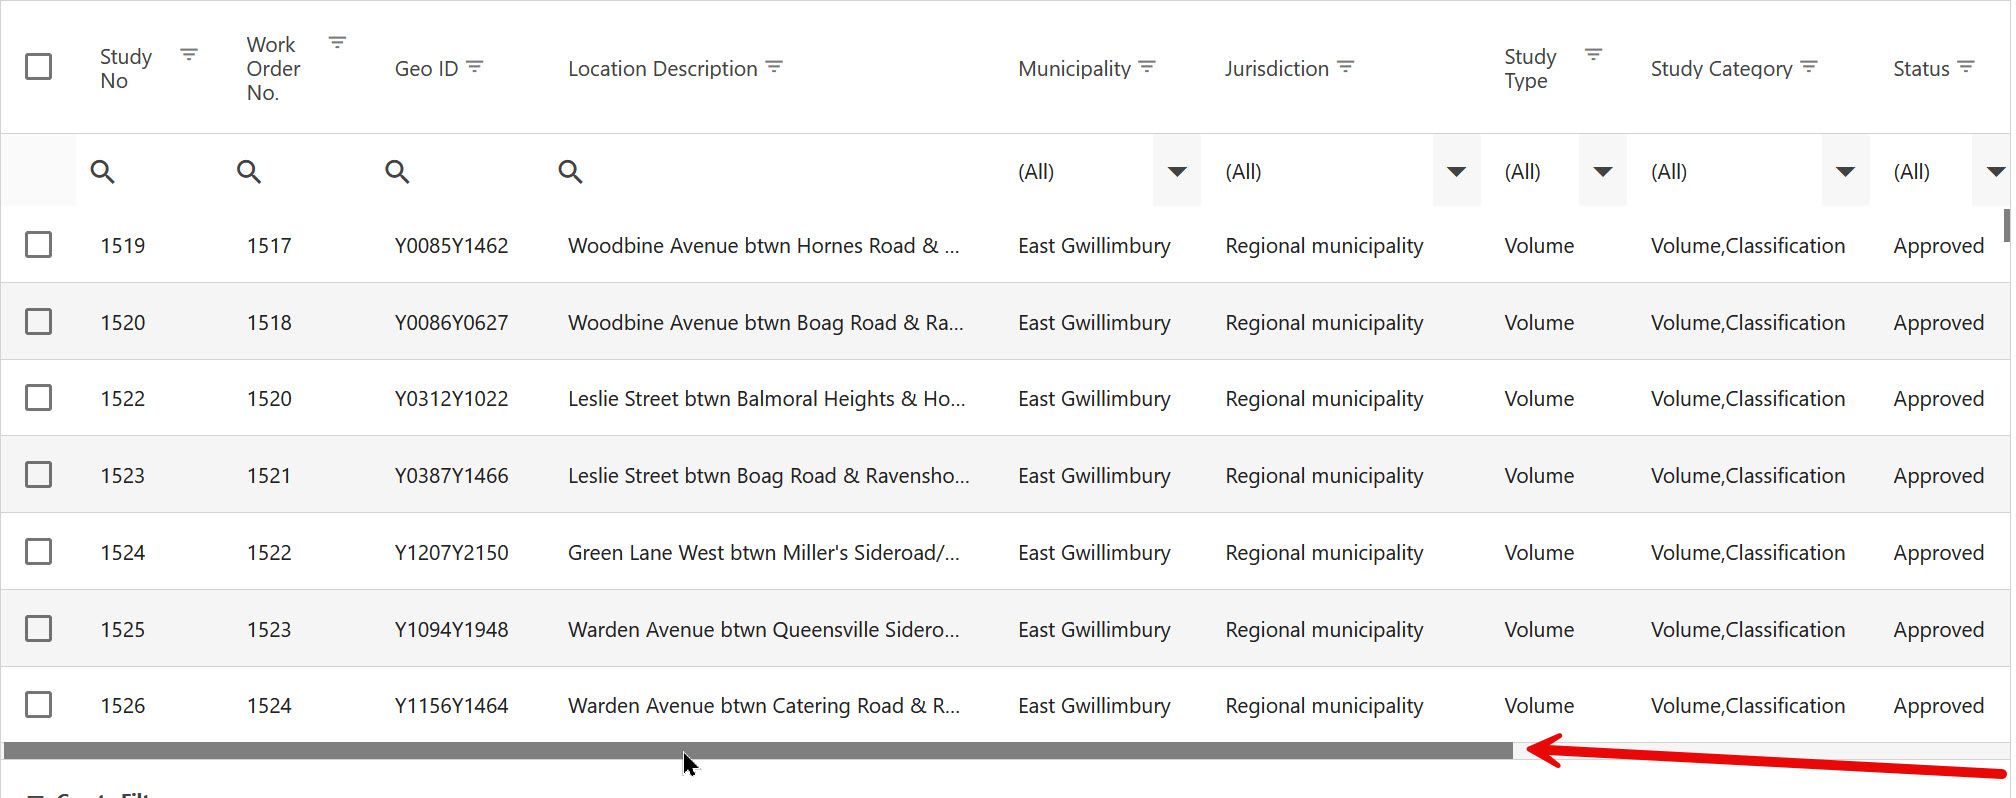Click the Work Order No. column filter icon
The image size is (2016, 798).
coord(337,43)
